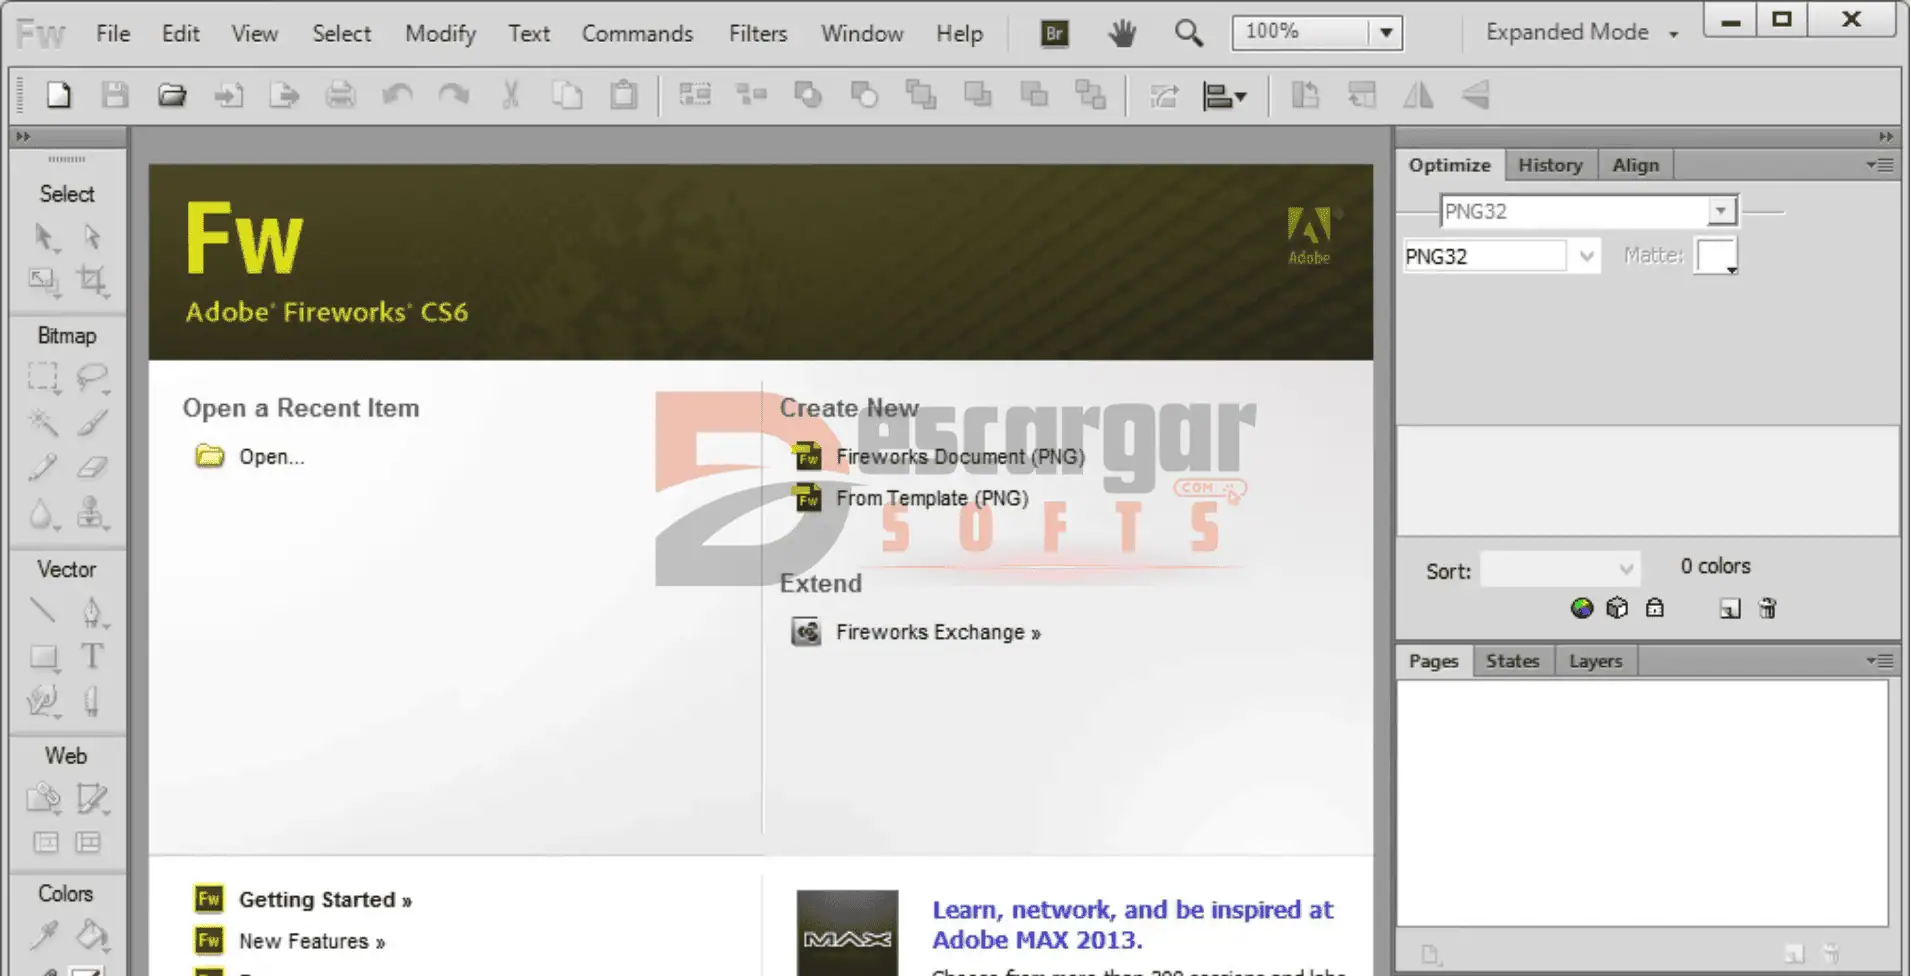Select the Freeform tool
This screenshot has width=1911, height=976.
[x=44, y=701]
